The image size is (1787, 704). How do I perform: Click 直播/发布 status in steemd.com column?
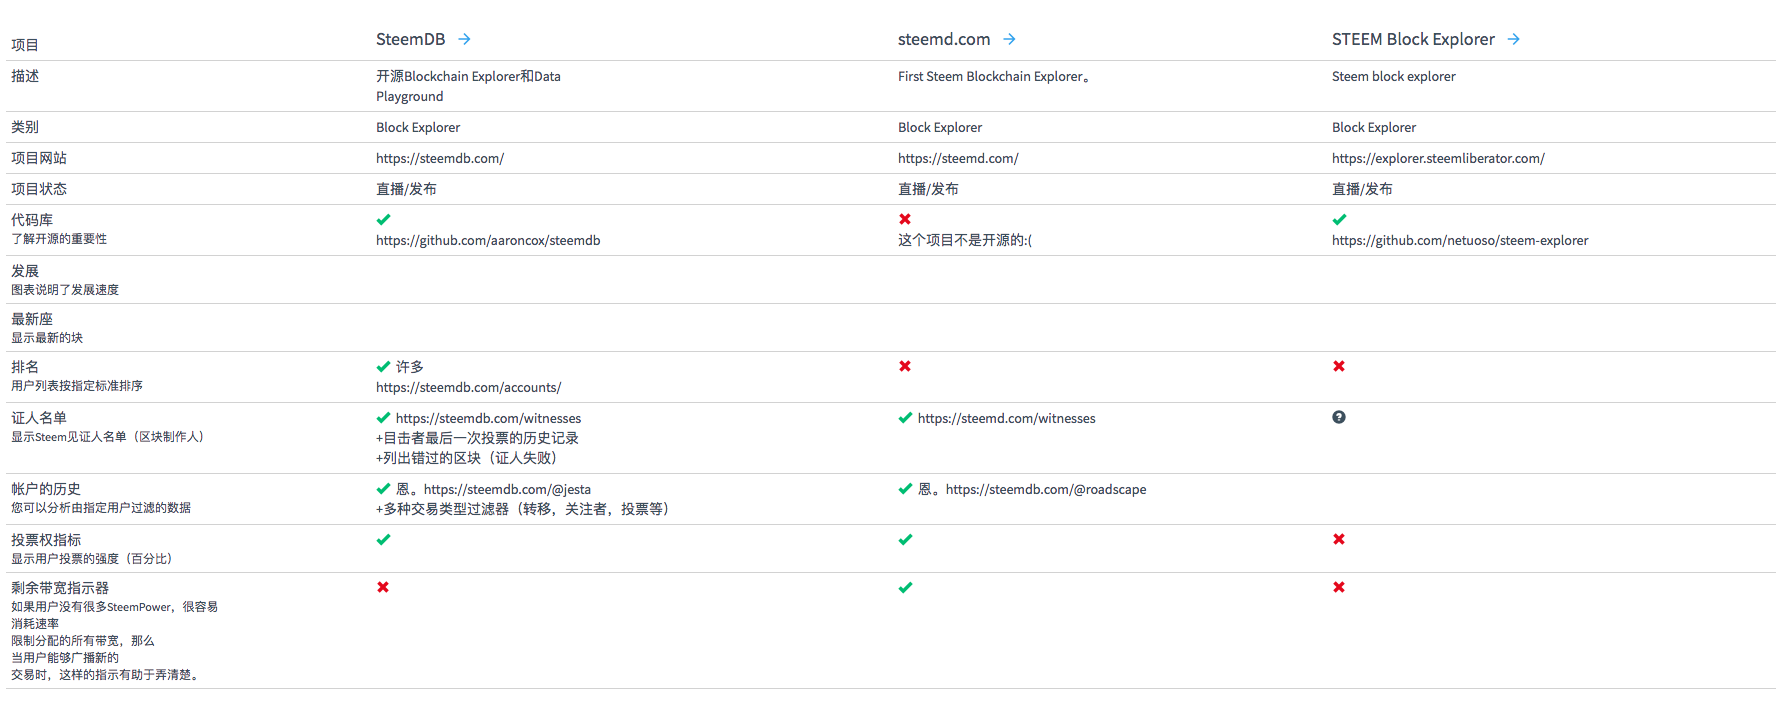coord(928,189)
